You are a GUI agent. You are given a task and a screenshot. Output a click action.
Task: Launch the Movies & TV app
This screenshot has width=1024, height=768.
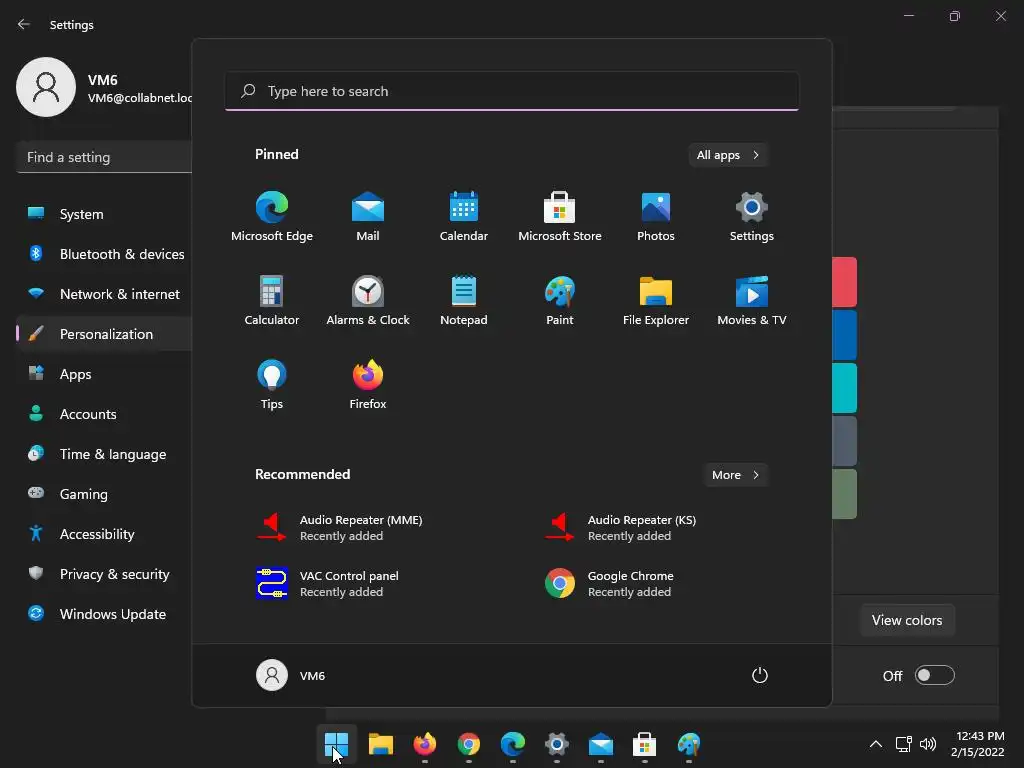point(752,300)
